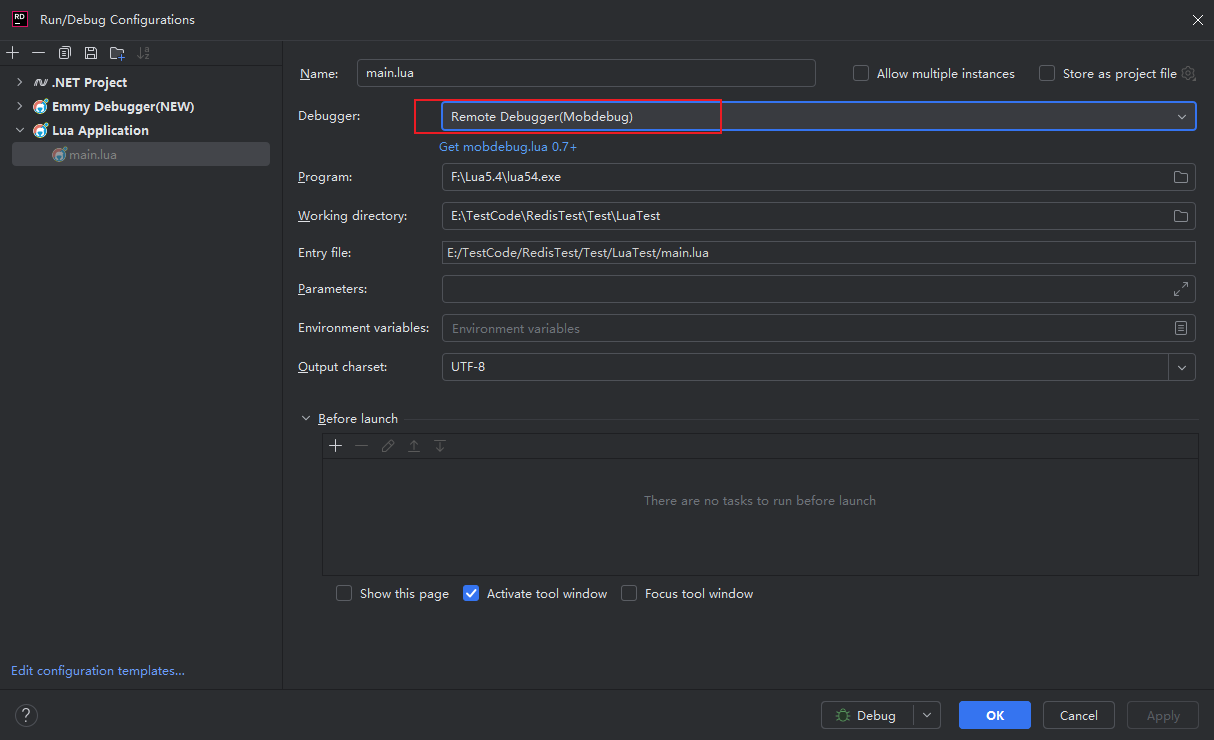
Task: Select main.lua configuration in tree
Action: pyautogui.click(x=141, y=154)
